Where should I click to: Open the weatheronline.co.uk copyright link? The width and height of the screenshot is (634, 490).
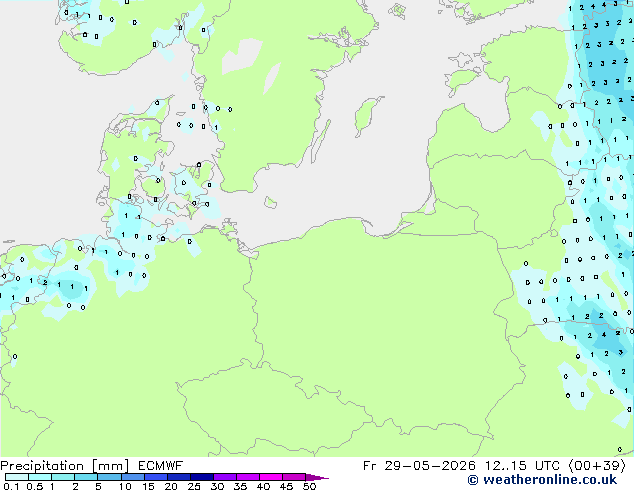[542, 480]
